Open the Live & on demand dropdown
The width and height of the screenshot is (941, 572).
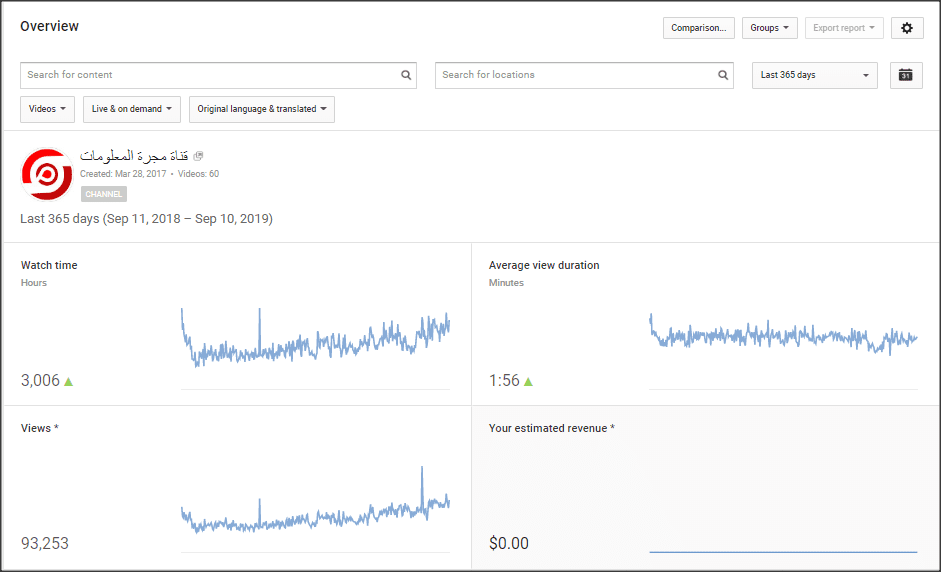131,109
